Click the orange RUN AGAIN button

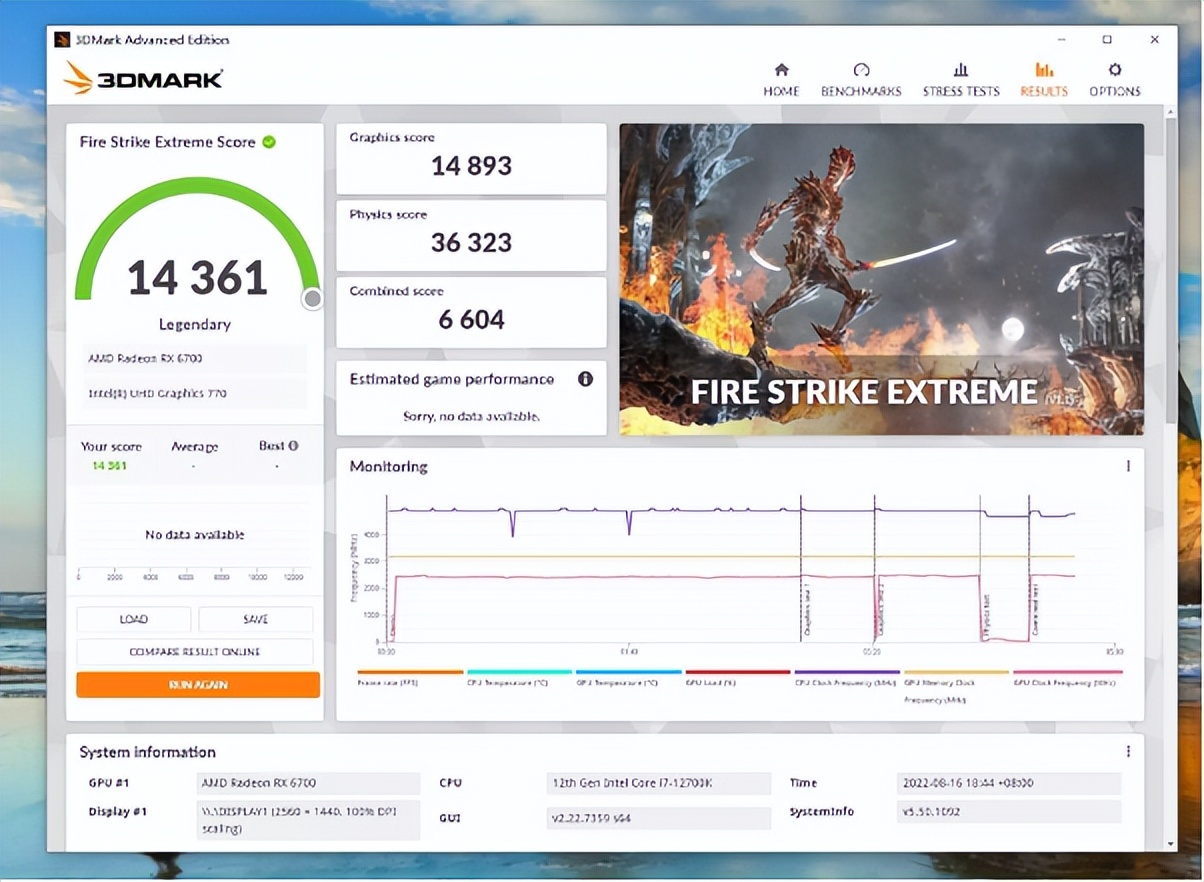pos(198,685)
